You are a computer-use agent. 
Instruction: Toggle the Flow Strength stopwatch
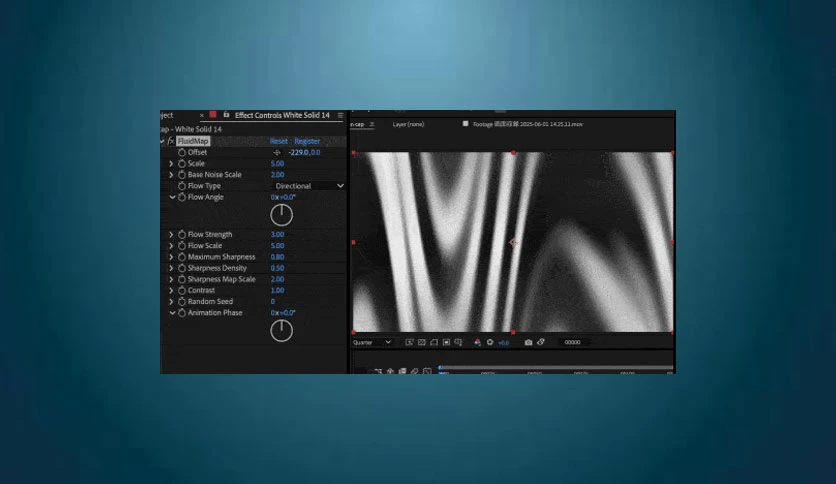182,235
